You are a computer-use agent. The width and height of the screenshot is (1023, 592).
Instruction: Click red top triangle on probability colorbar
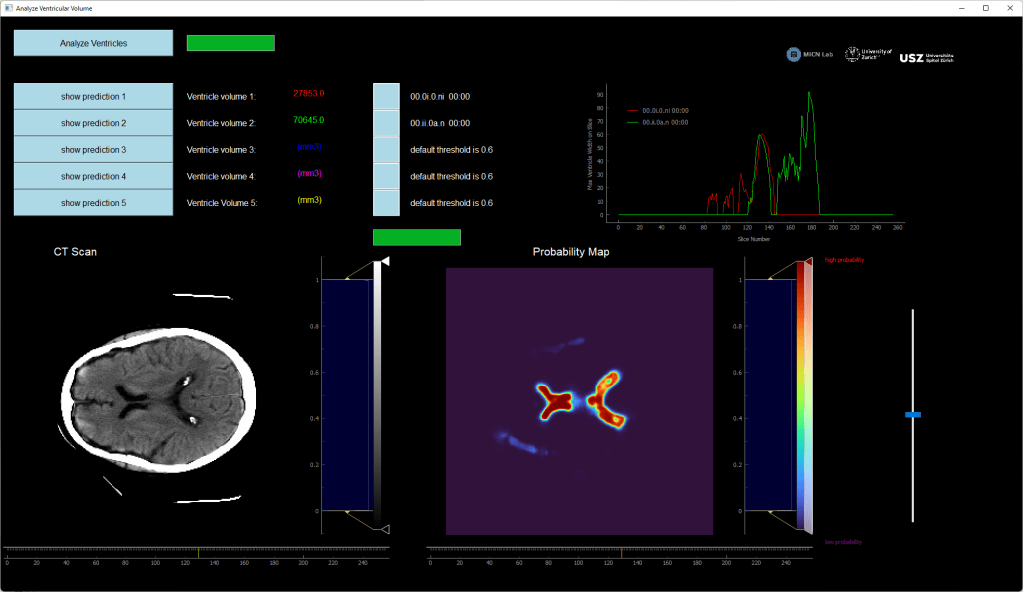(x=808, y=263)
